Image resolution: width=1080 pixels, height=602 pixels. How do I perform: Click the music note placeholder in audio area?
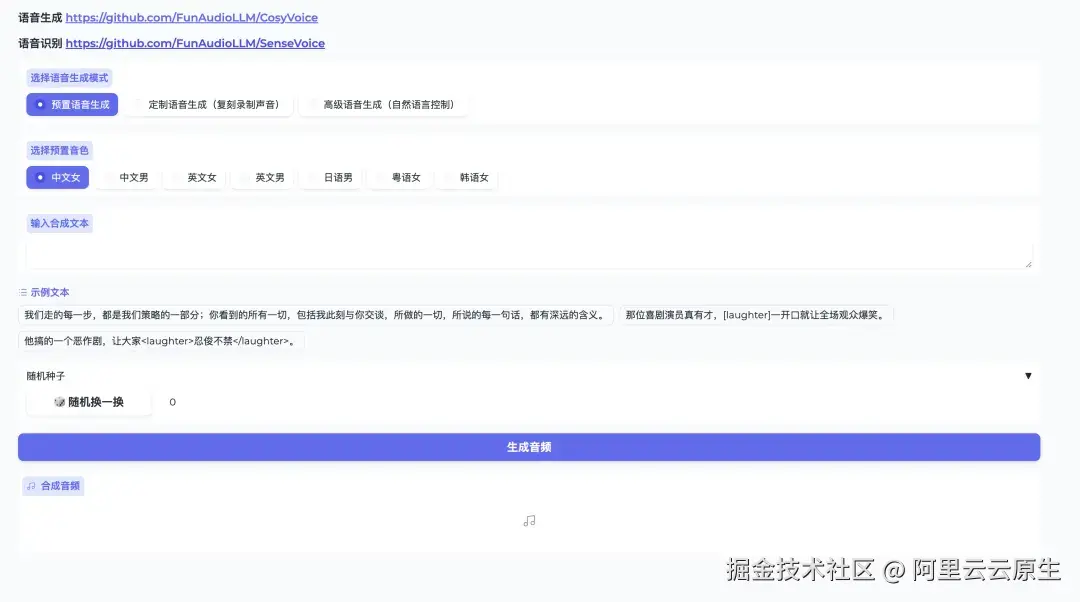coord(529,520)
